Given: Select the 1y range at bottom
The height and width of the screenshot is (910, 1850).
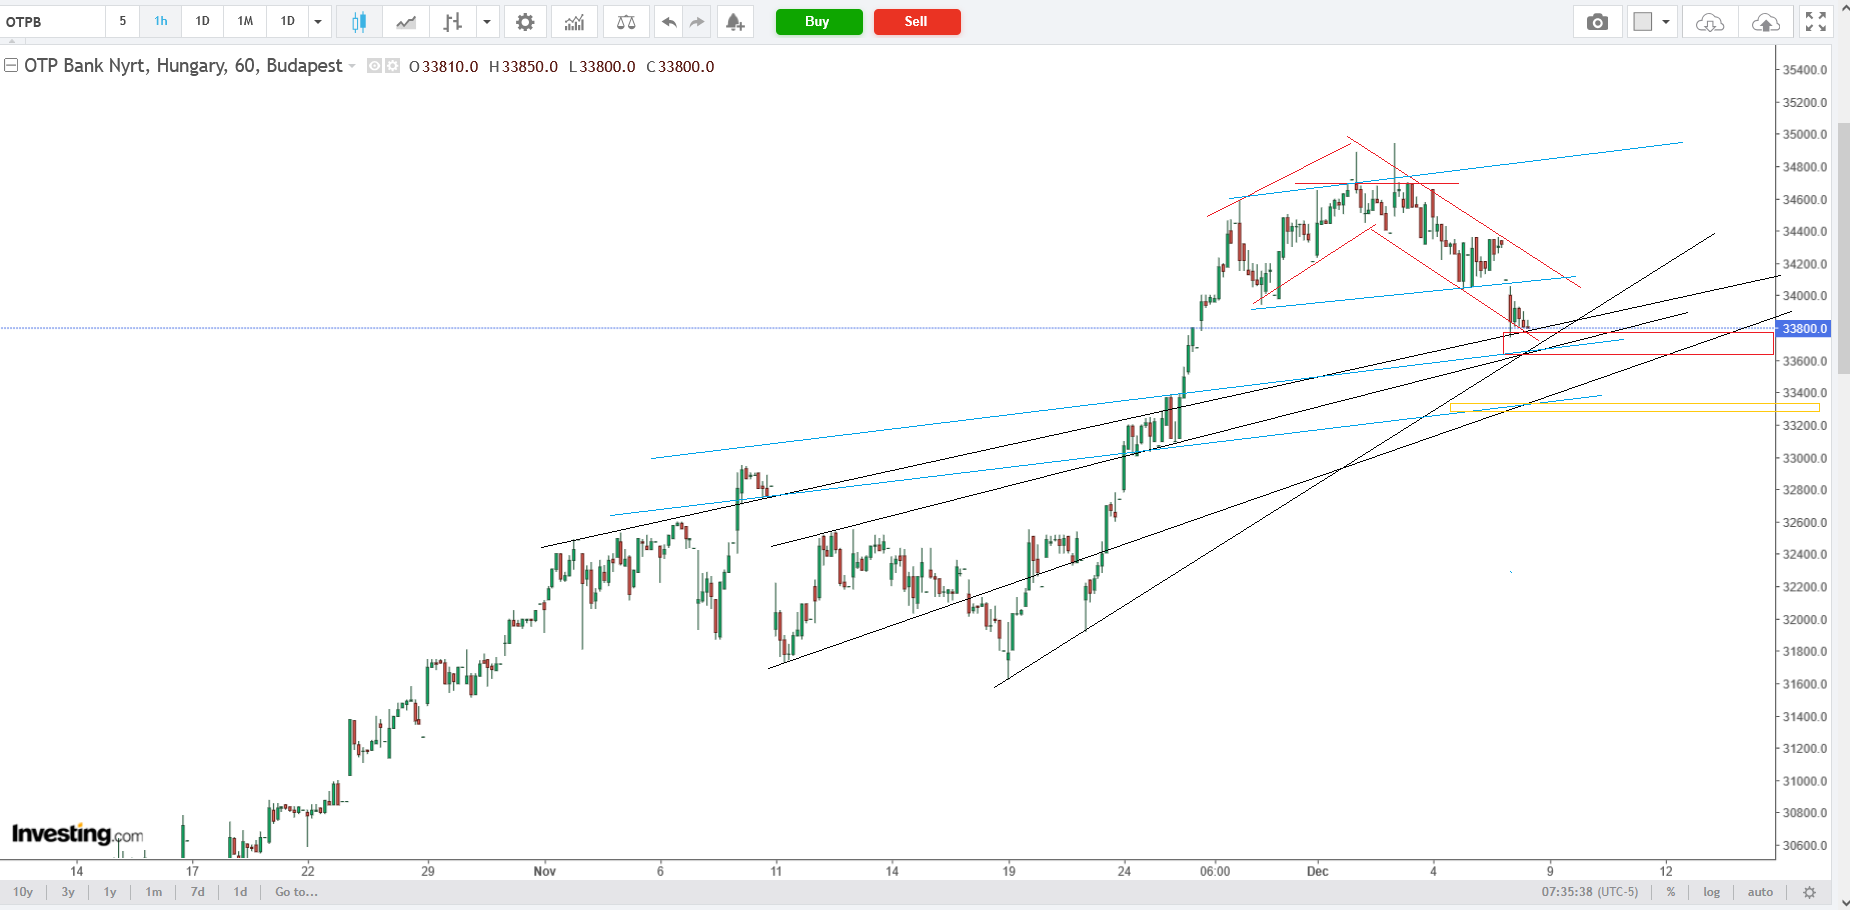Looking at the screenshot, I should (110, 892).
